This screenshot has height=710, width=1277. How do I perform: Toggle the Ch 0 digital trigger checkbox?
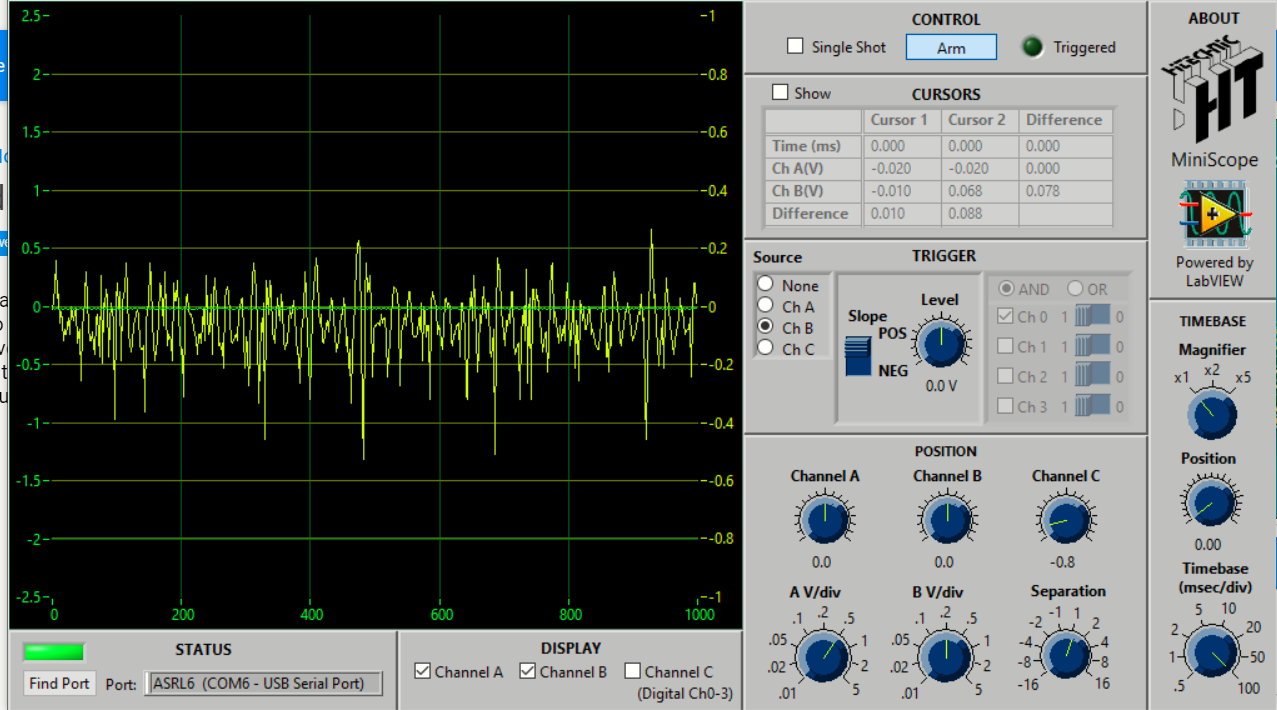[x=1006, y=317]
